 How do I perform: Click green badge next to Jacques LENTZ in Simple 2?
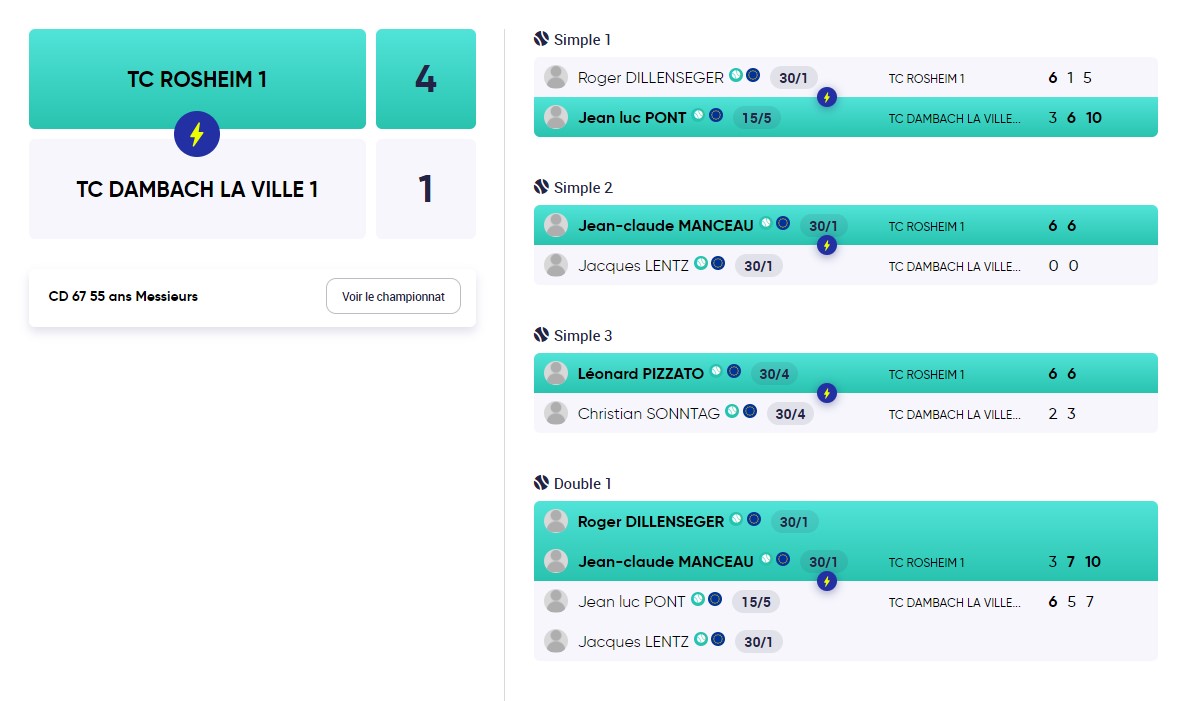pos(701,263)
